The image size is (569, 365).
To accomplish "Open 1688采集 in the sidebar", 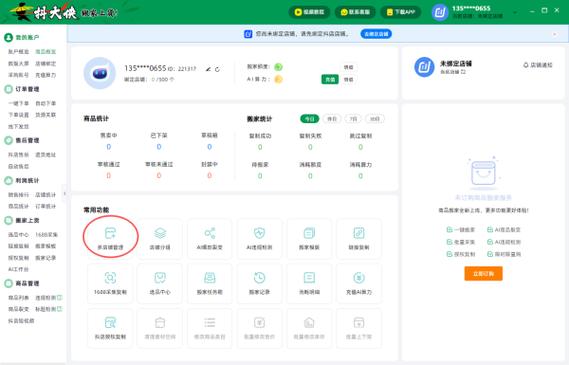I will (46, 235).
